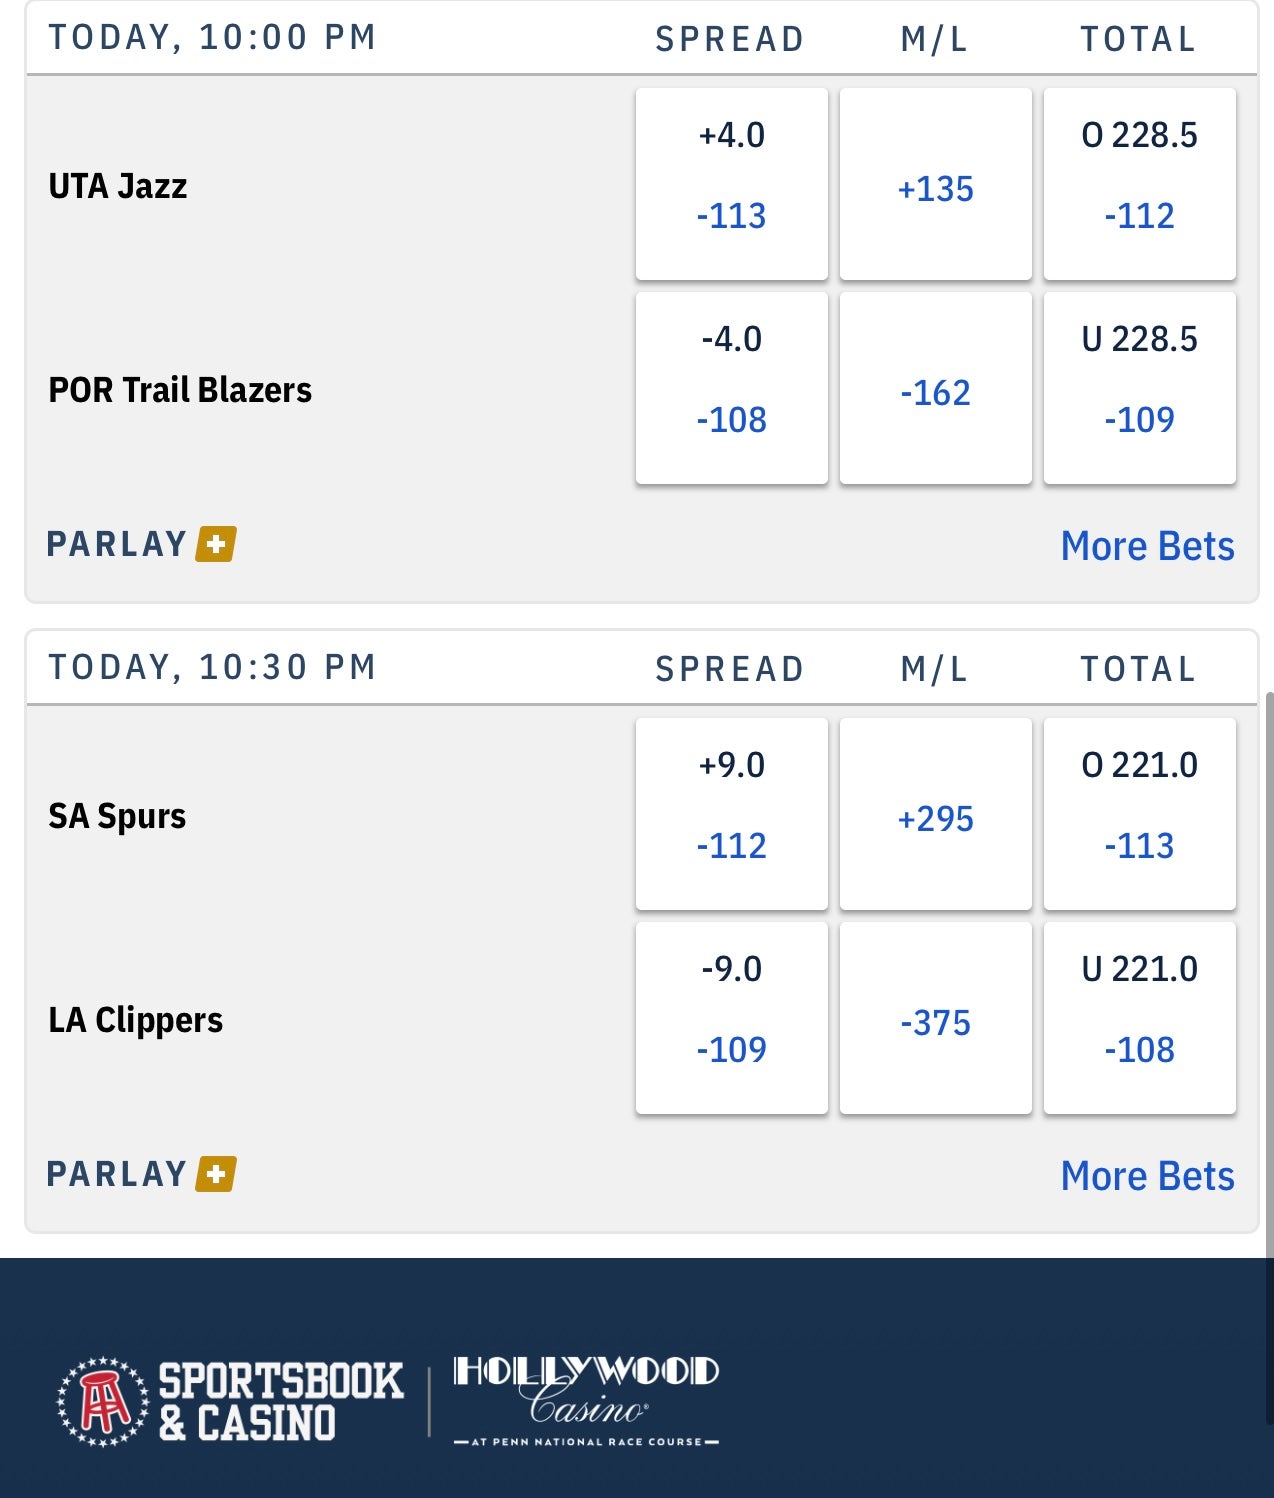The height and width of the screenshot is (1498, 1274).
Task: Open More Bets for Jazz game
Action: point(1147,546)
